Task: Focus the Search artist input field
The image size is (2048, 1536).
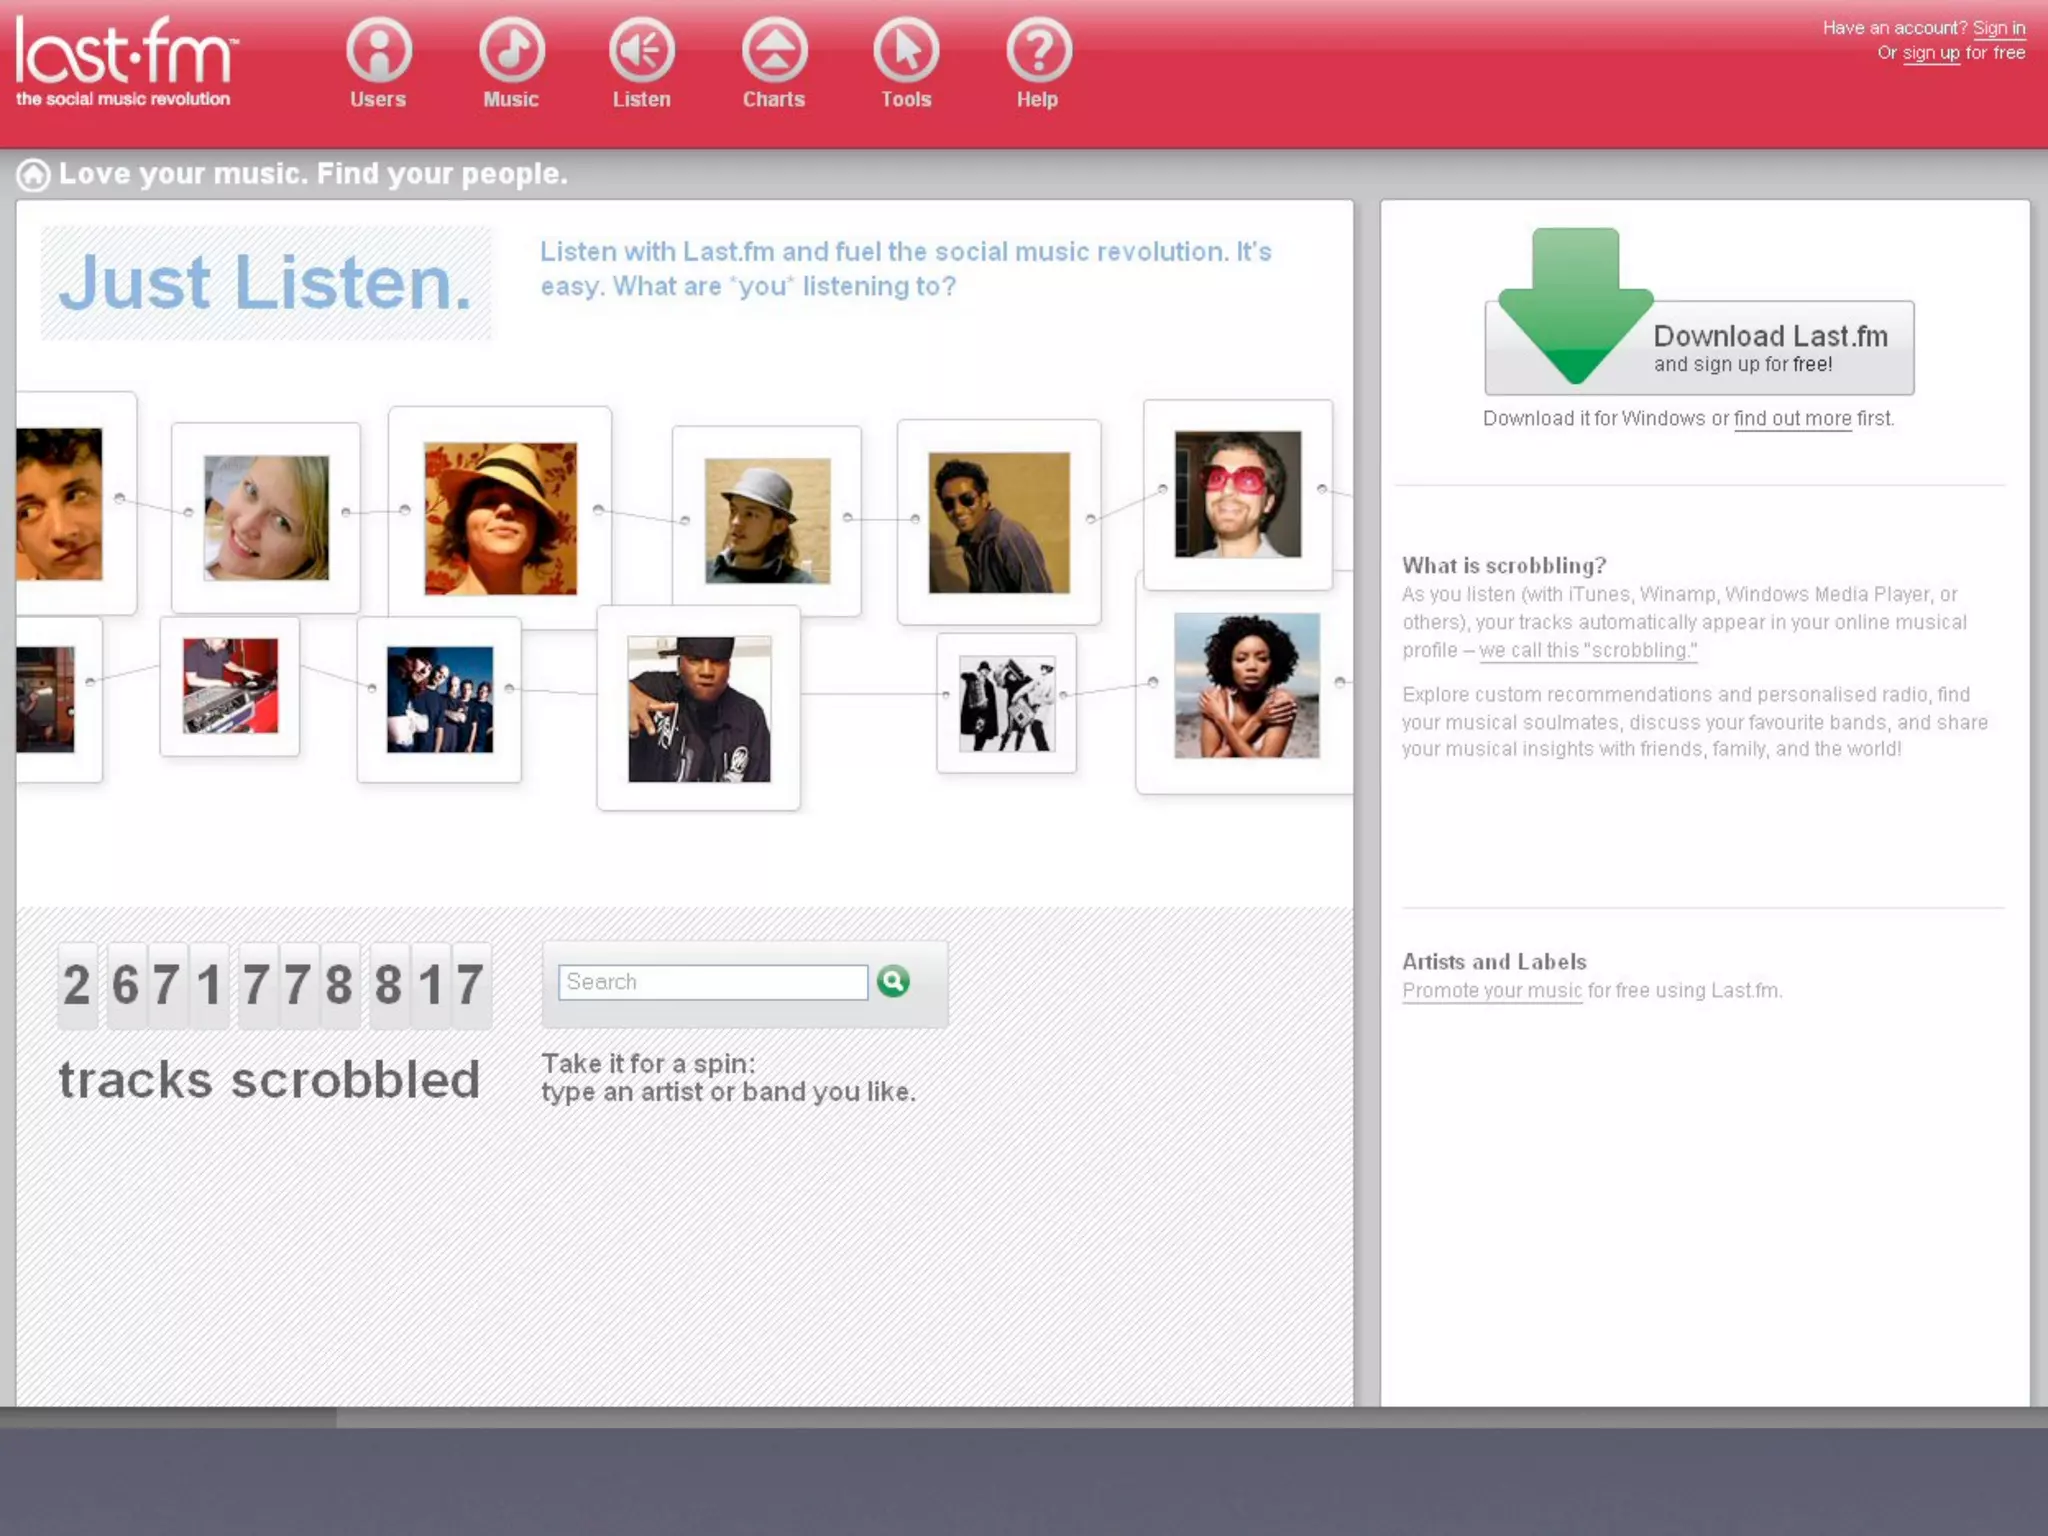Action: tap(712, 982)
